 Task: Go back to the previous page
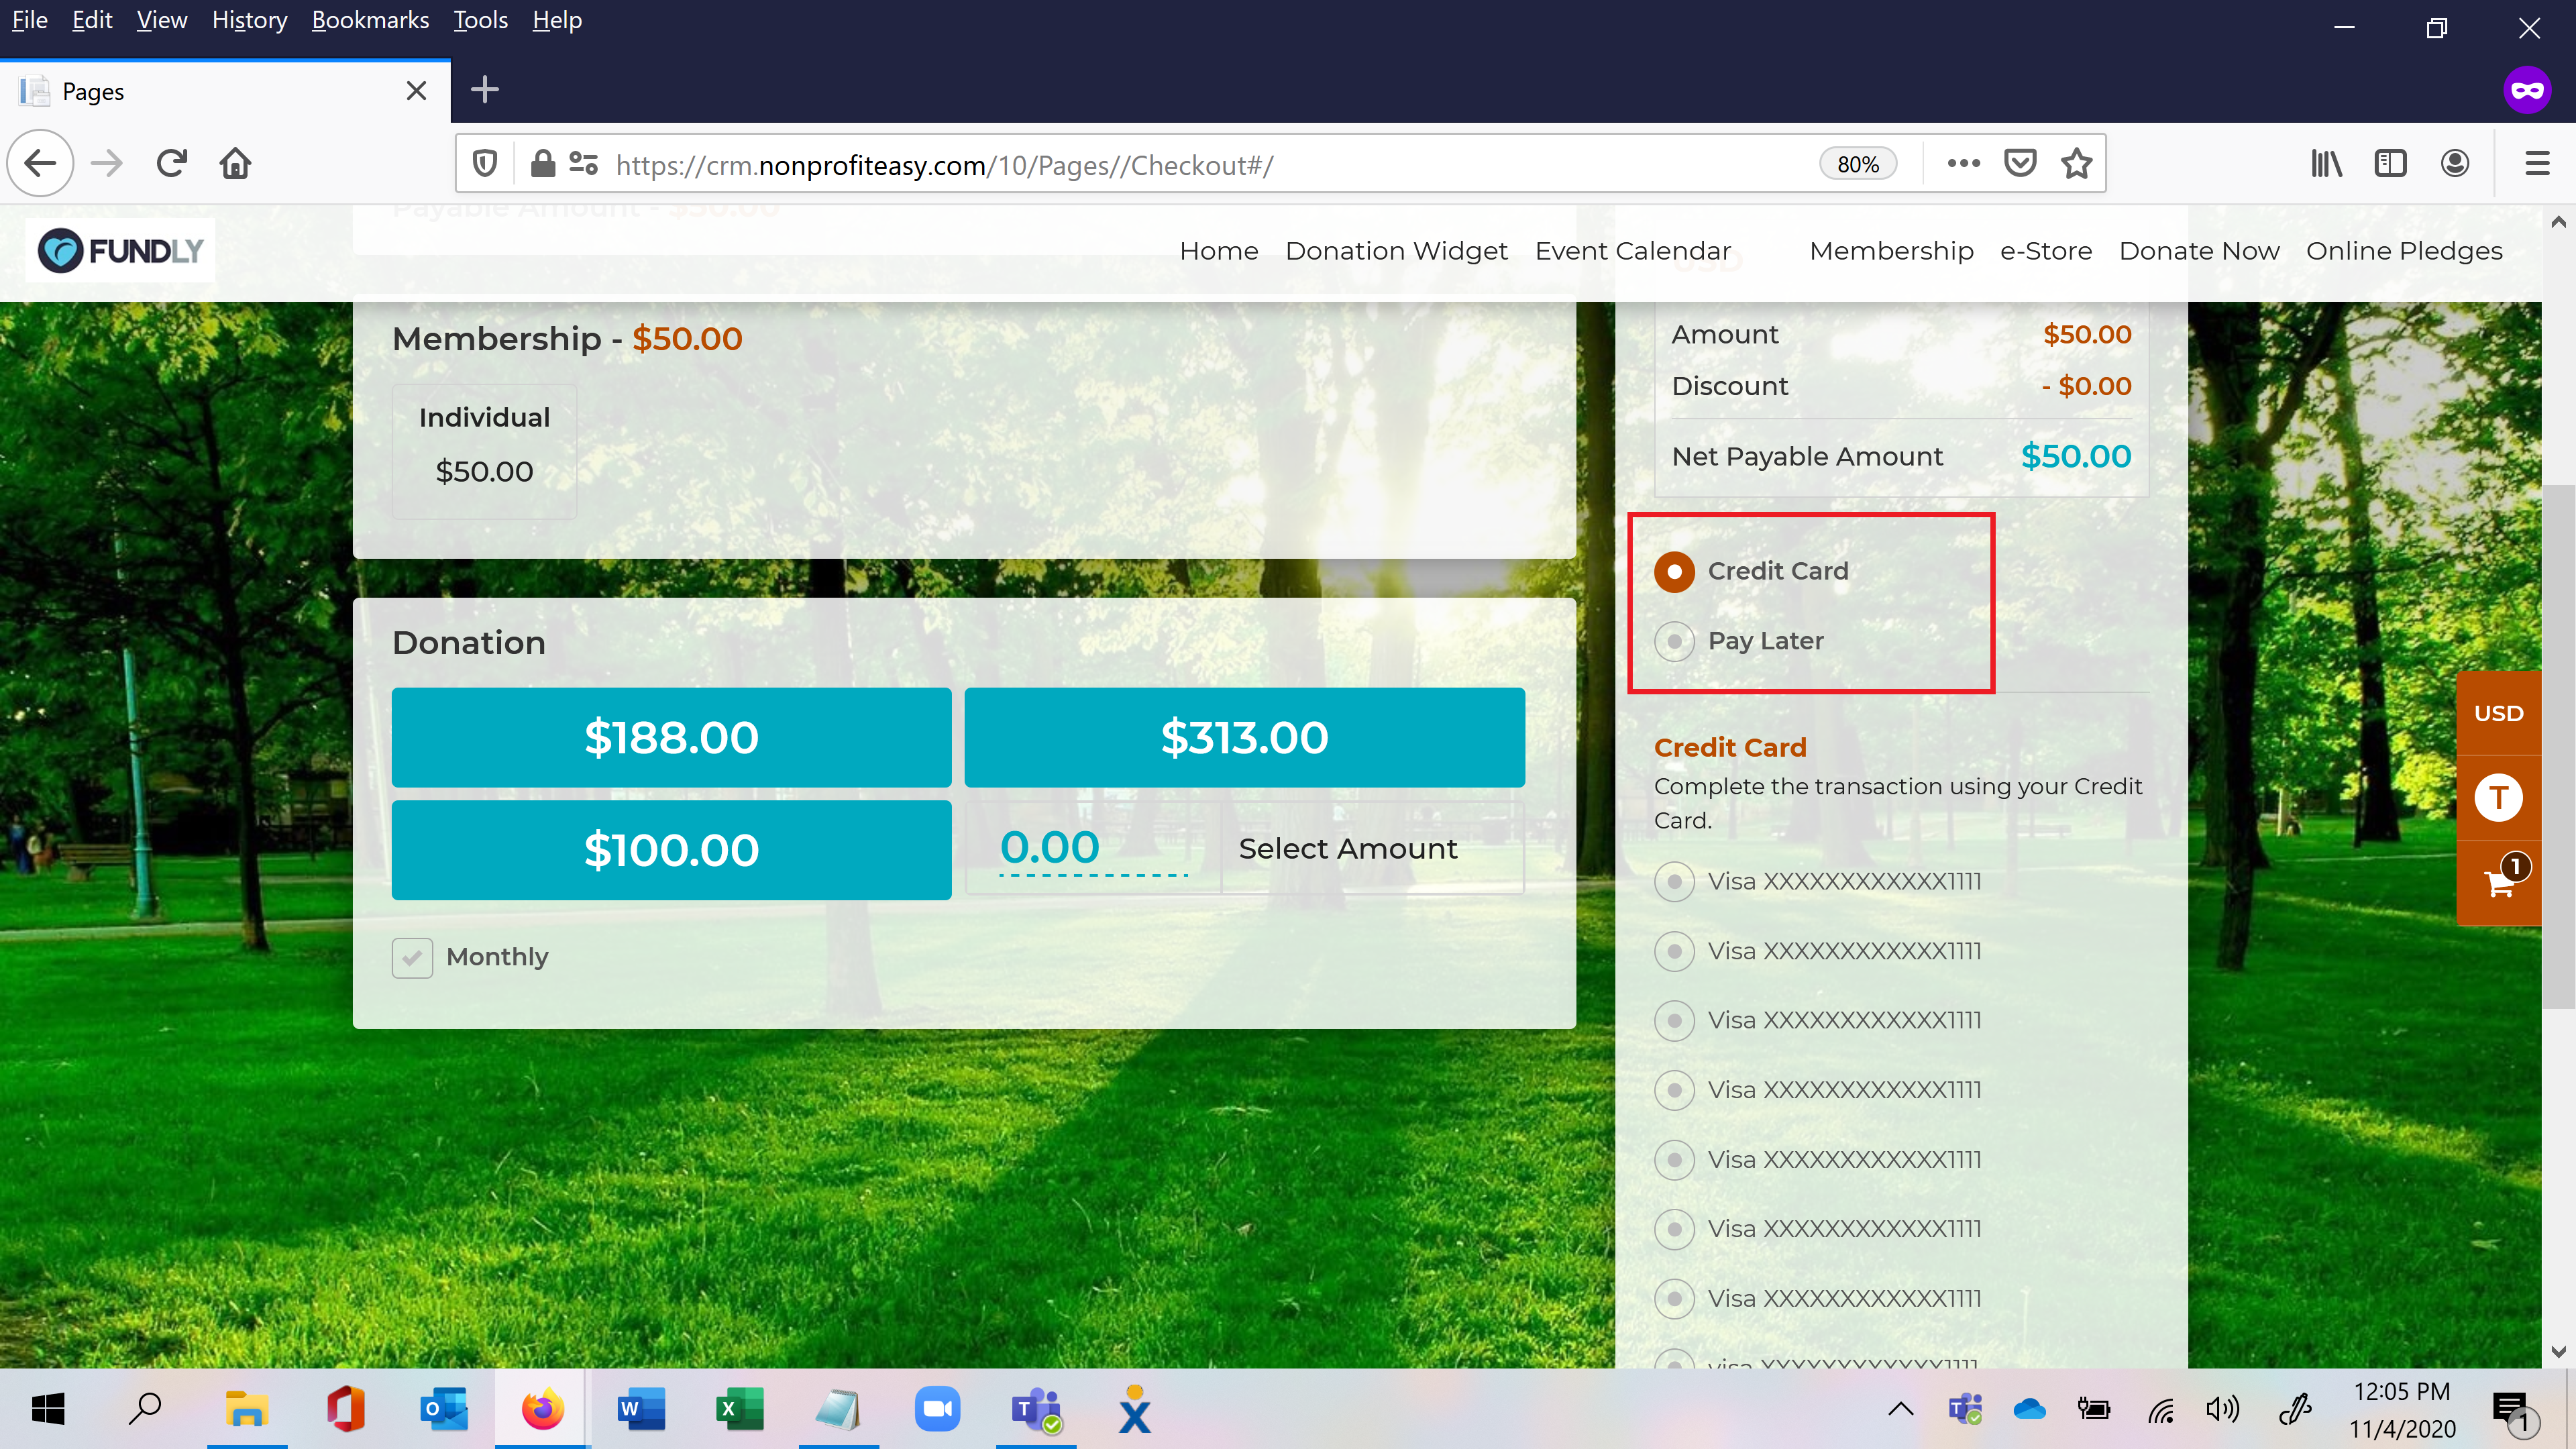pyautogui.click(x=41, y=163)
